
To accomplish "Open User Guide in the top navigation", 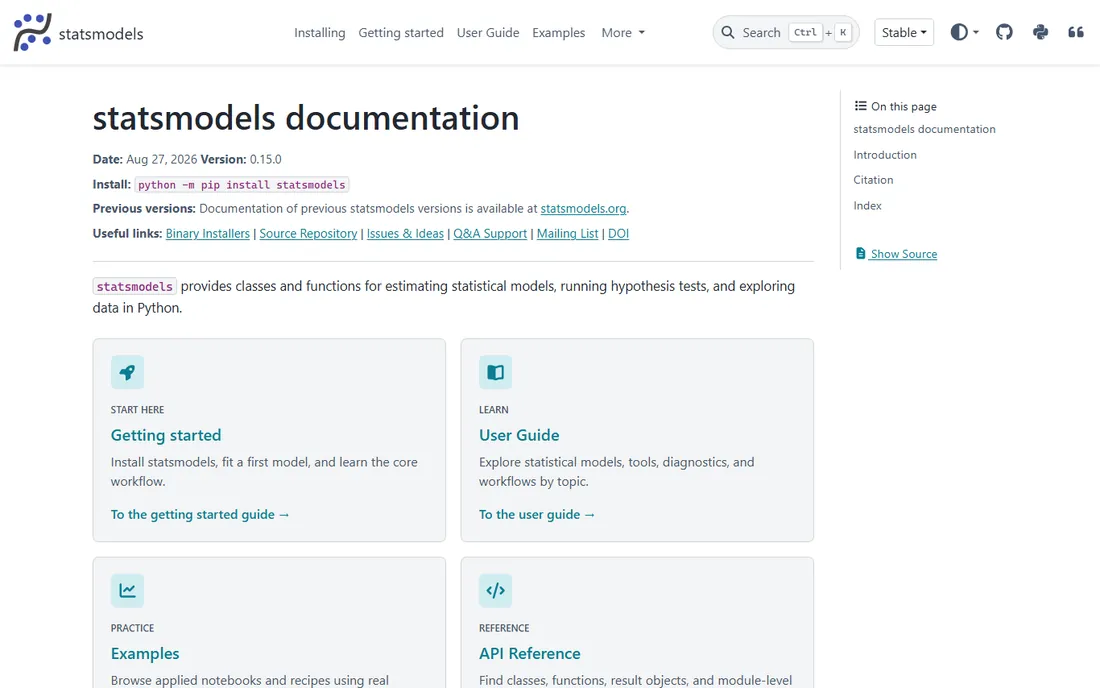I will coord(488,33).
